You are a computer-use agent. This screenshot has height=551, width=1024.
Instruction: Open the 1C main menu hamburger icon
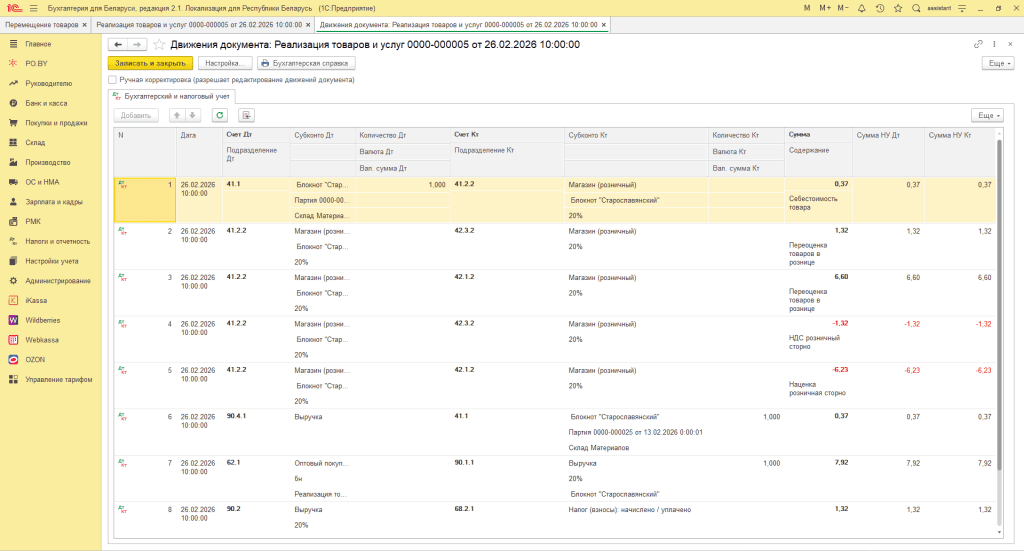(x=33, y=8)
